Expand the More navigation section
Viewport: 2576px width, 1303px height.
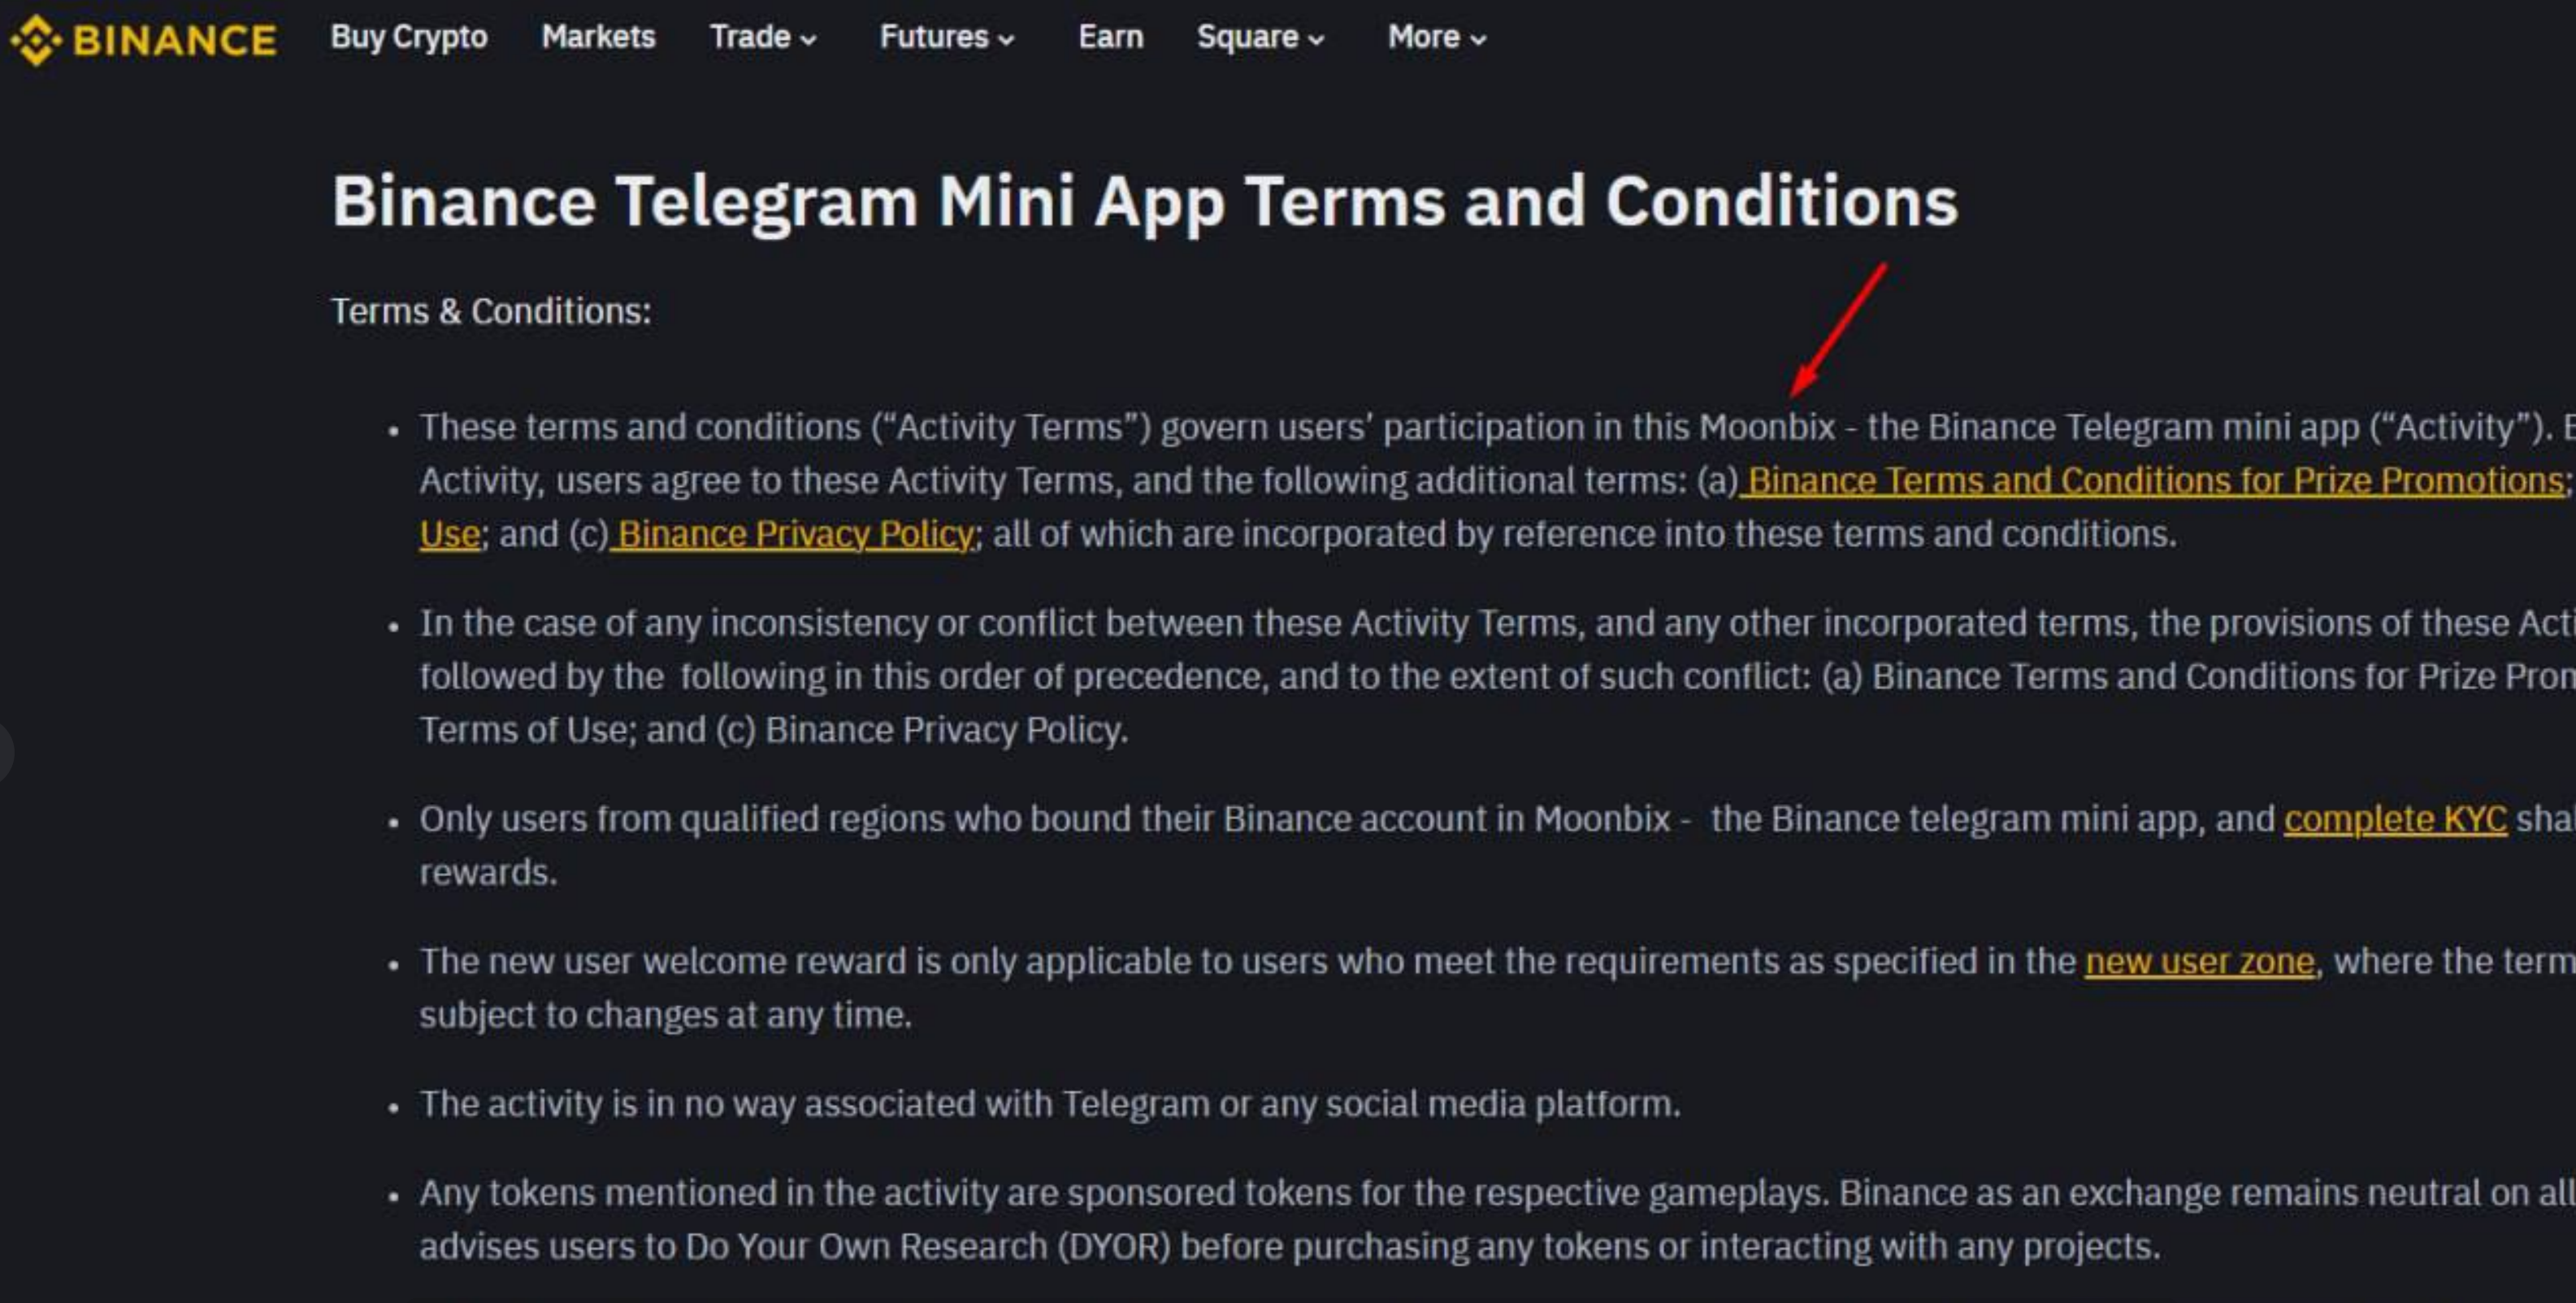point(1432,37)
